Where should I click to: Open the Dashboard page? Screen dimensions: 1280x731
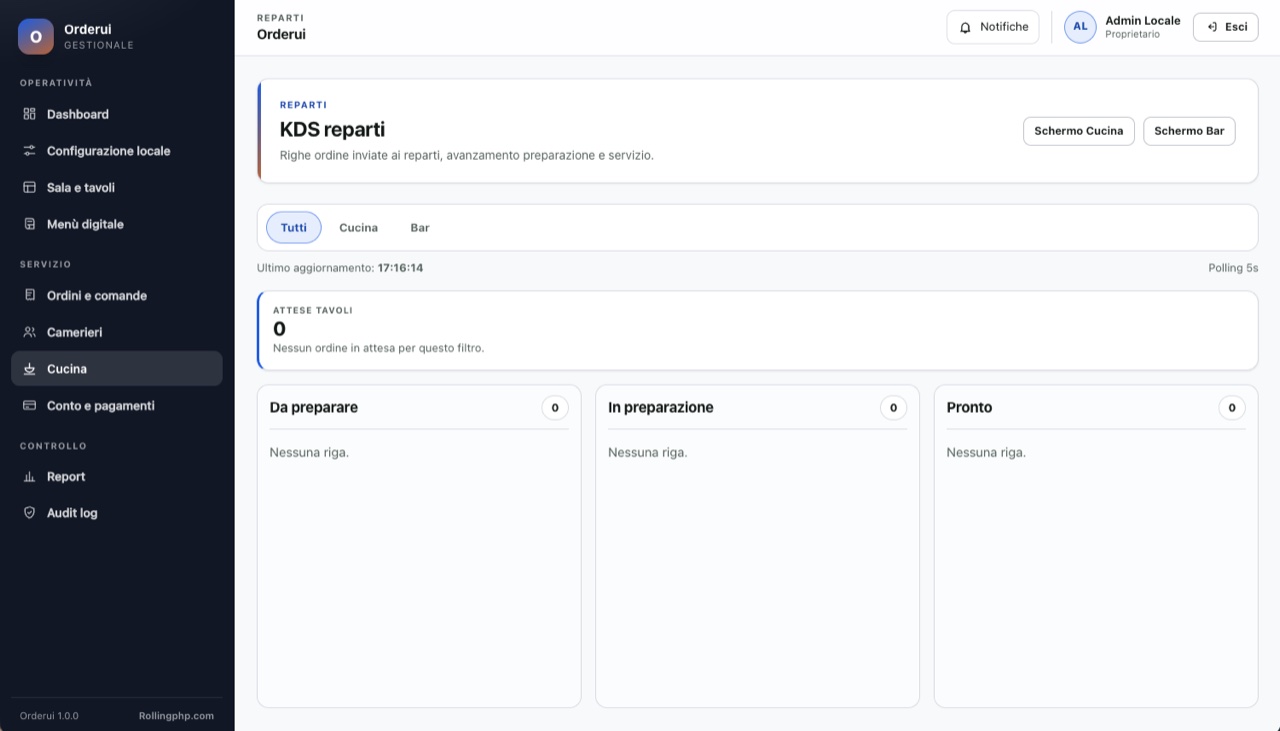[117, 114]
